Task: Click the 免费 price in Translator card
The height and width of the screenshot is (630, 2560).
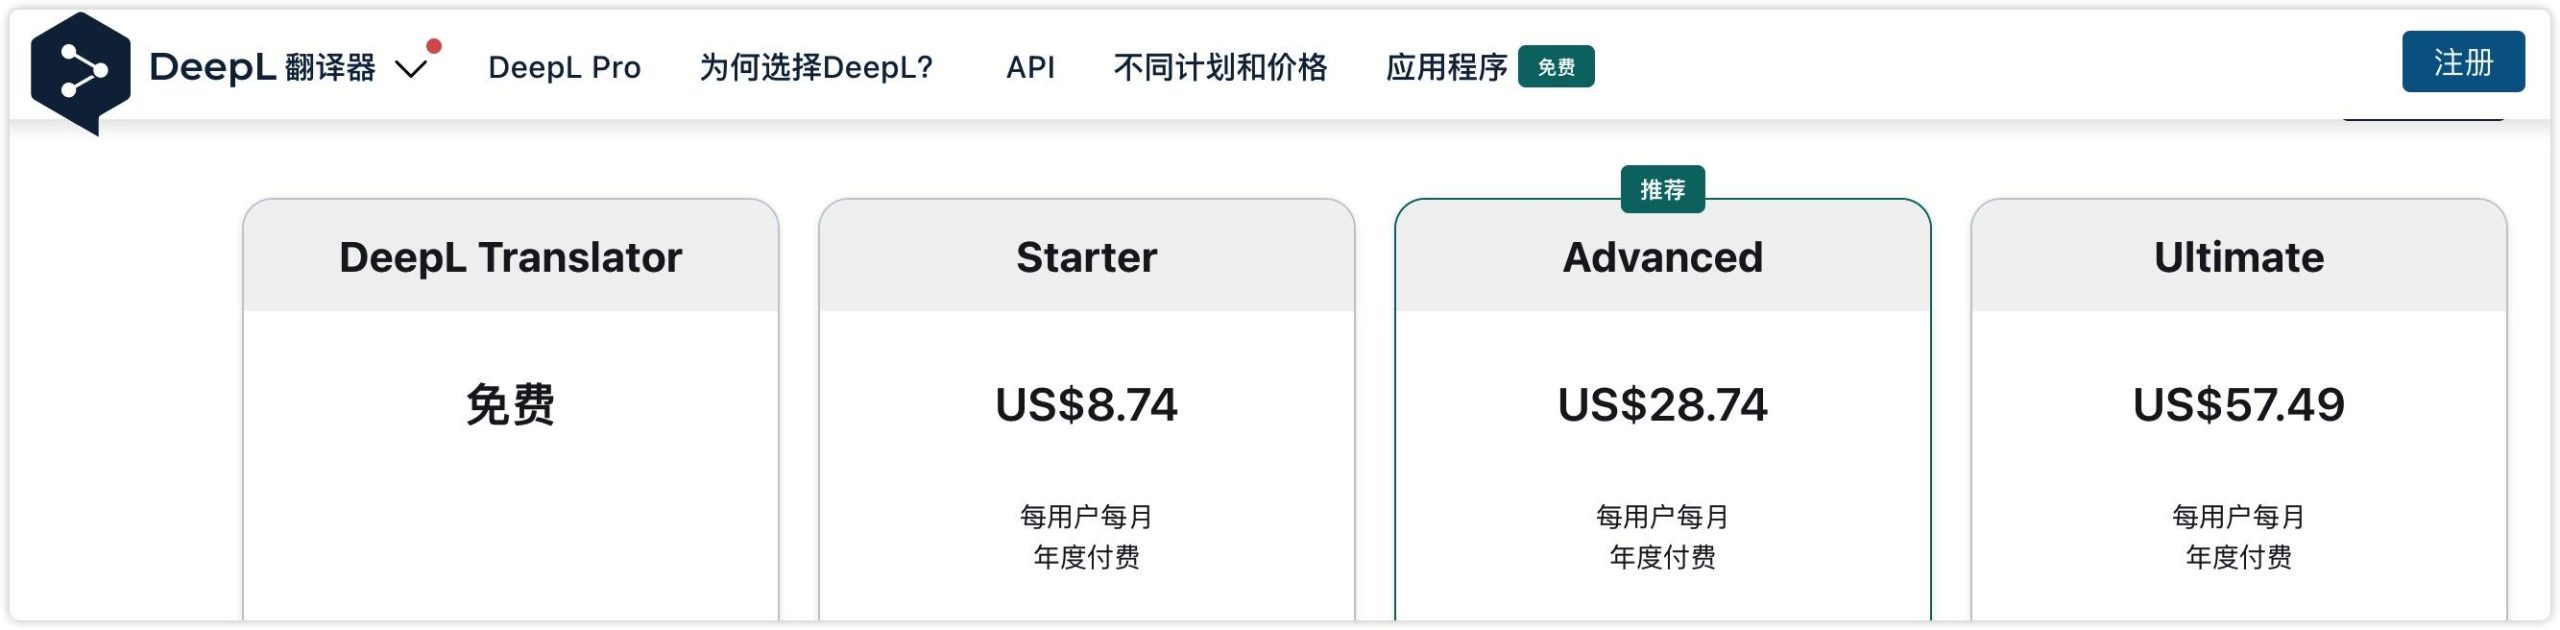Action: pyautogui.click(x=510, y=405)
